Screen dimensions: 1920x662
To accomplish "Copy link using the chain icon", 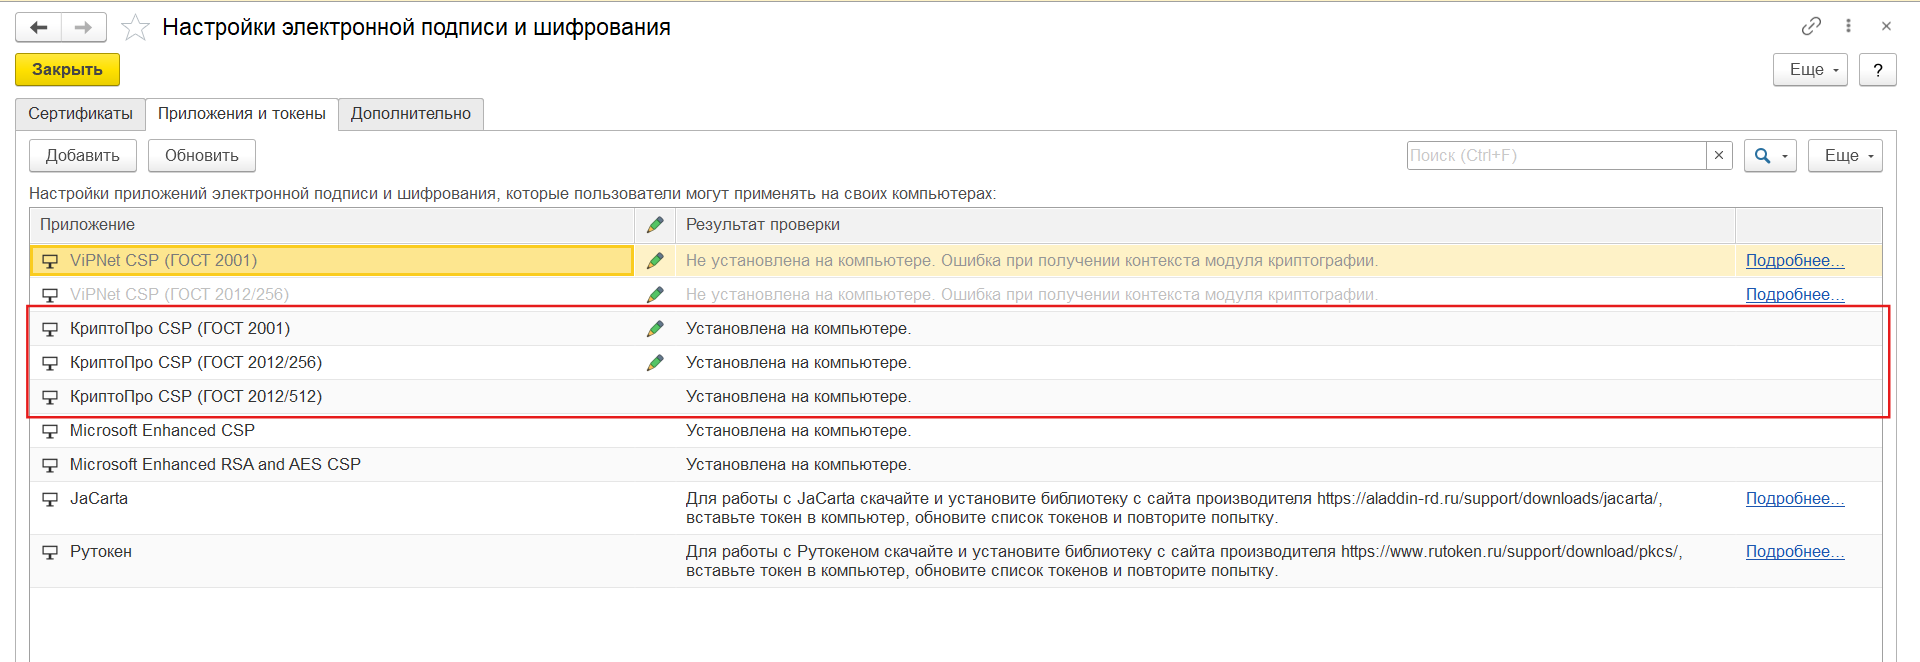I will pyautogui.click(x=1811, y=26).
